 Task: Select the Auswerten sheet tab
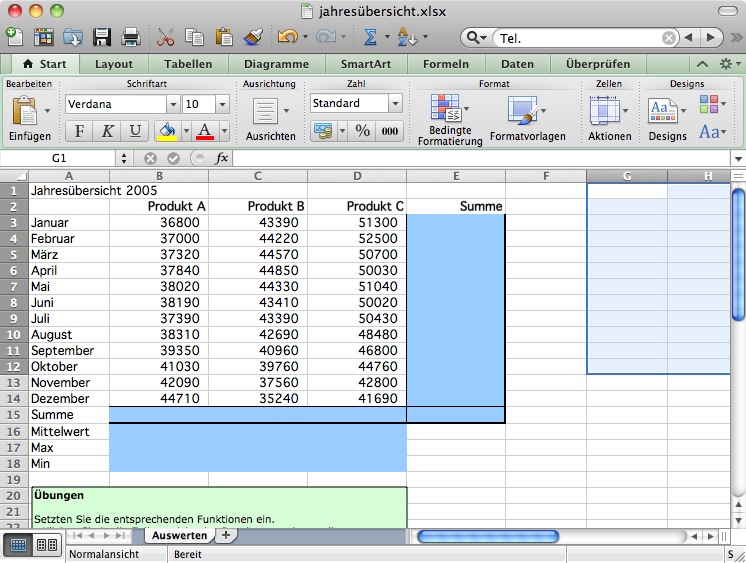click(x=178, y=536)
